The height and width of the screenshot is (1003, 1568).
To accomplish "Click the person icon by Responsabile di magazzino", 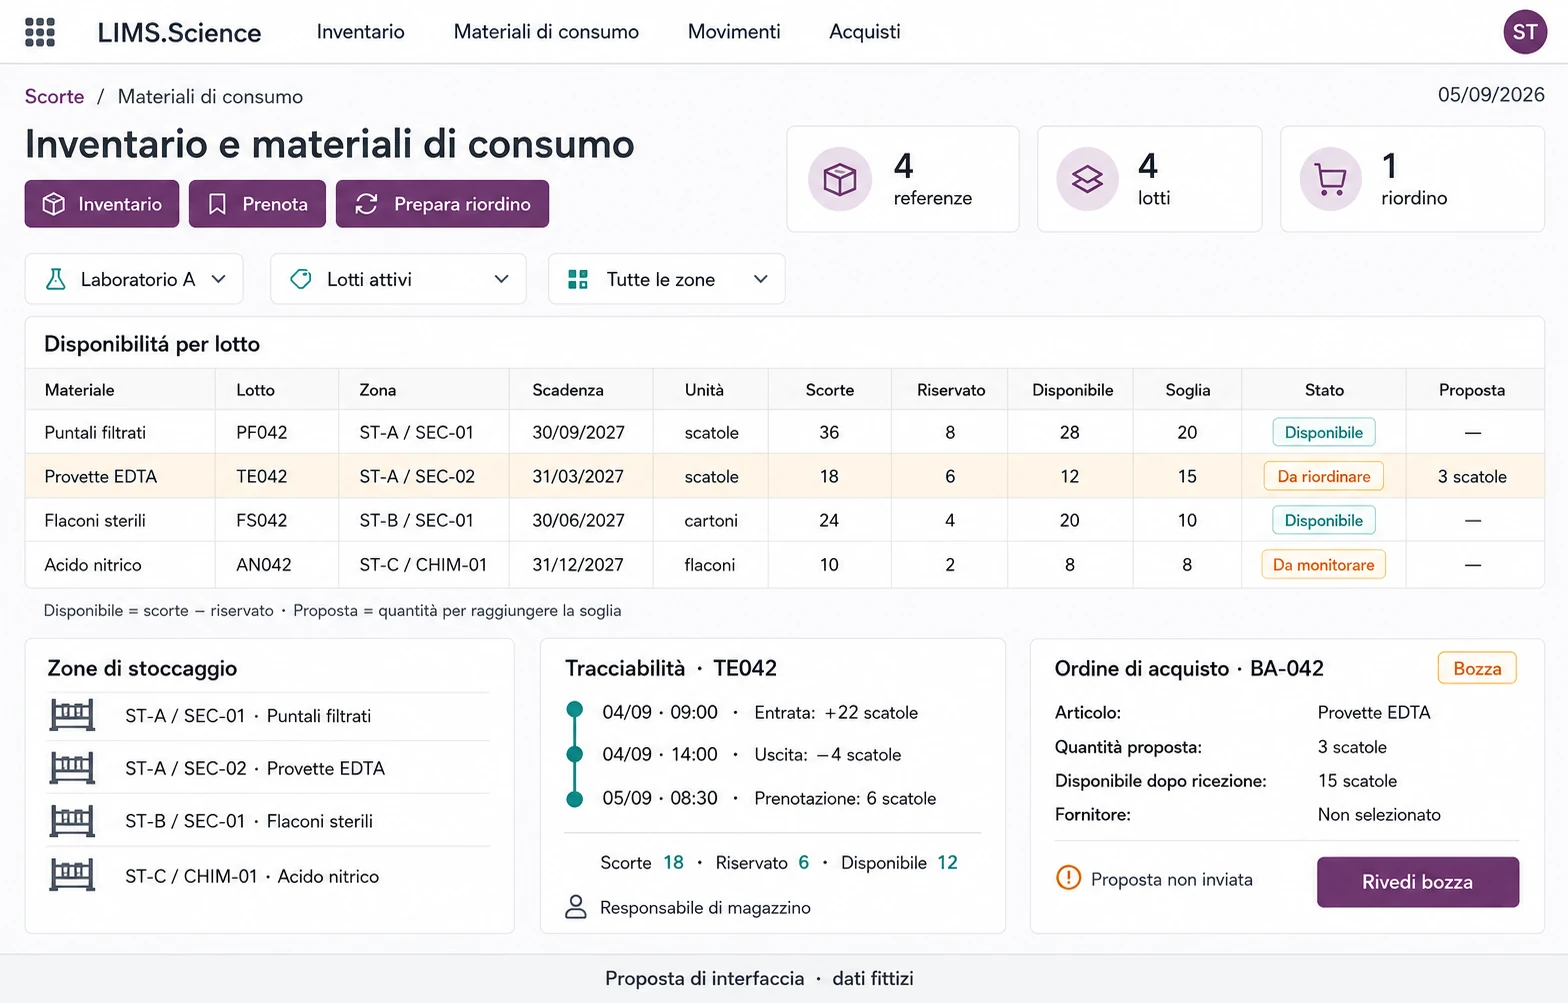I will coord(576,907).
